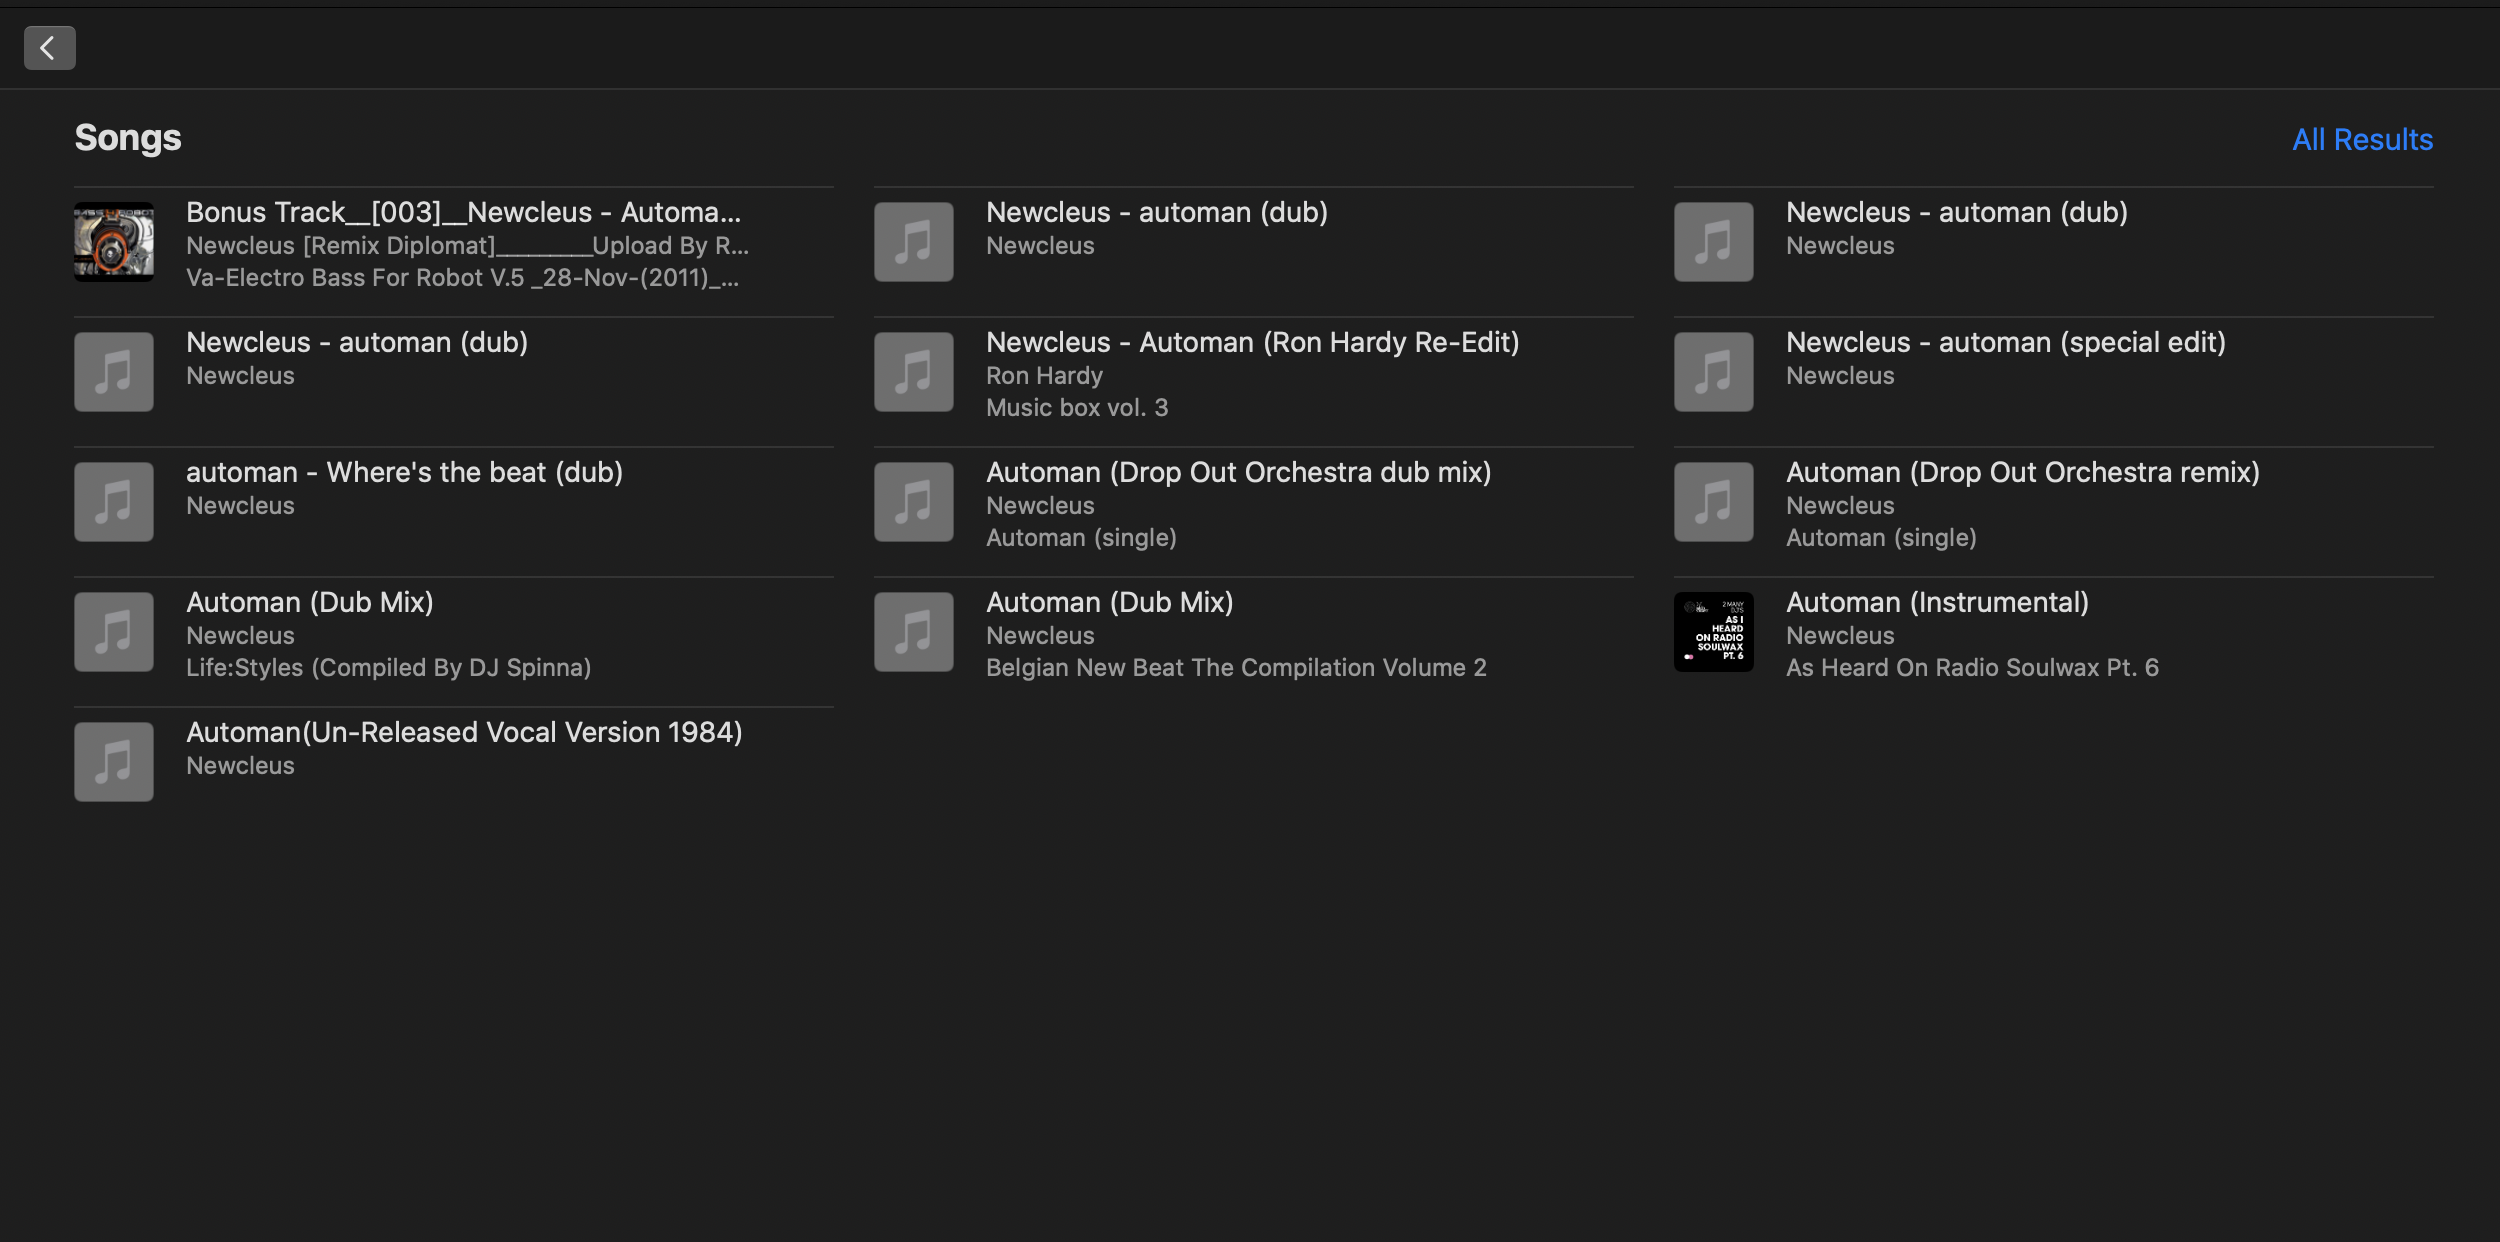
Task: Open the Bonus Track__[003]__Newcleus song title
Action: click(x=463, y=212)
